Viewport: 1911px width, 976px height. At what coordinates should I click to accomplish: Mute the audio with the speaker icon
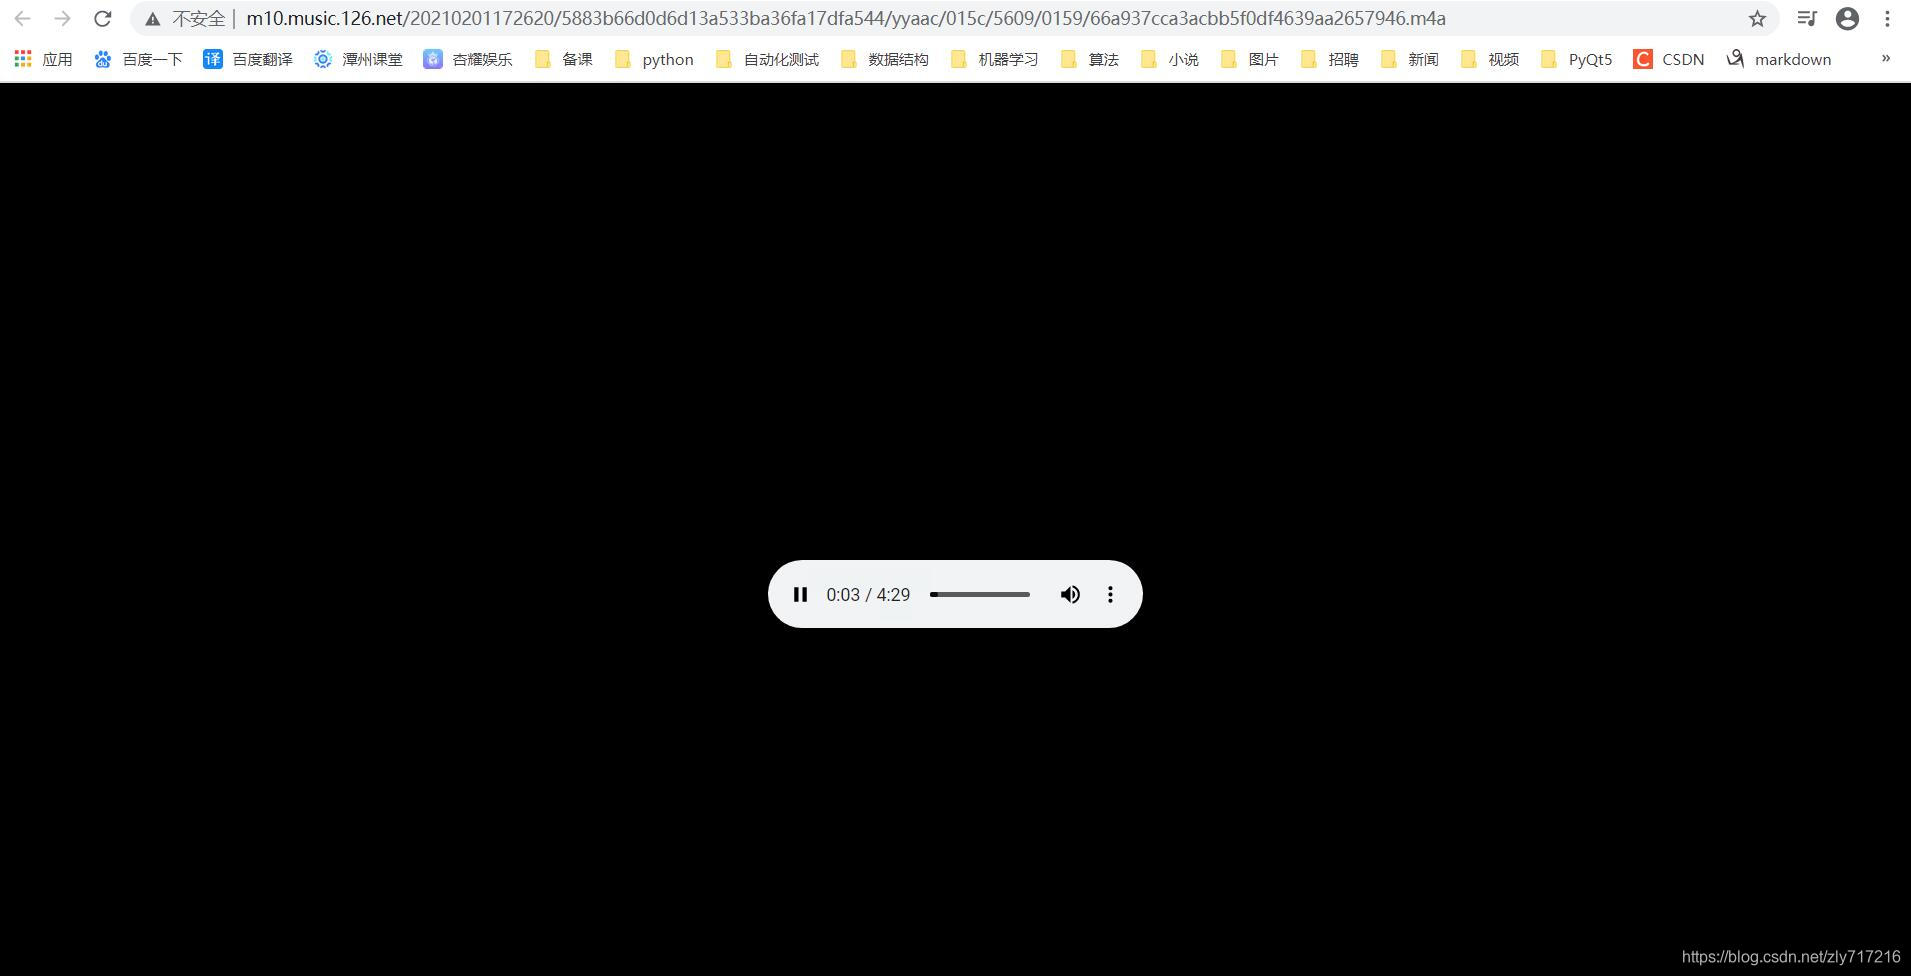tap(1070, 594)
